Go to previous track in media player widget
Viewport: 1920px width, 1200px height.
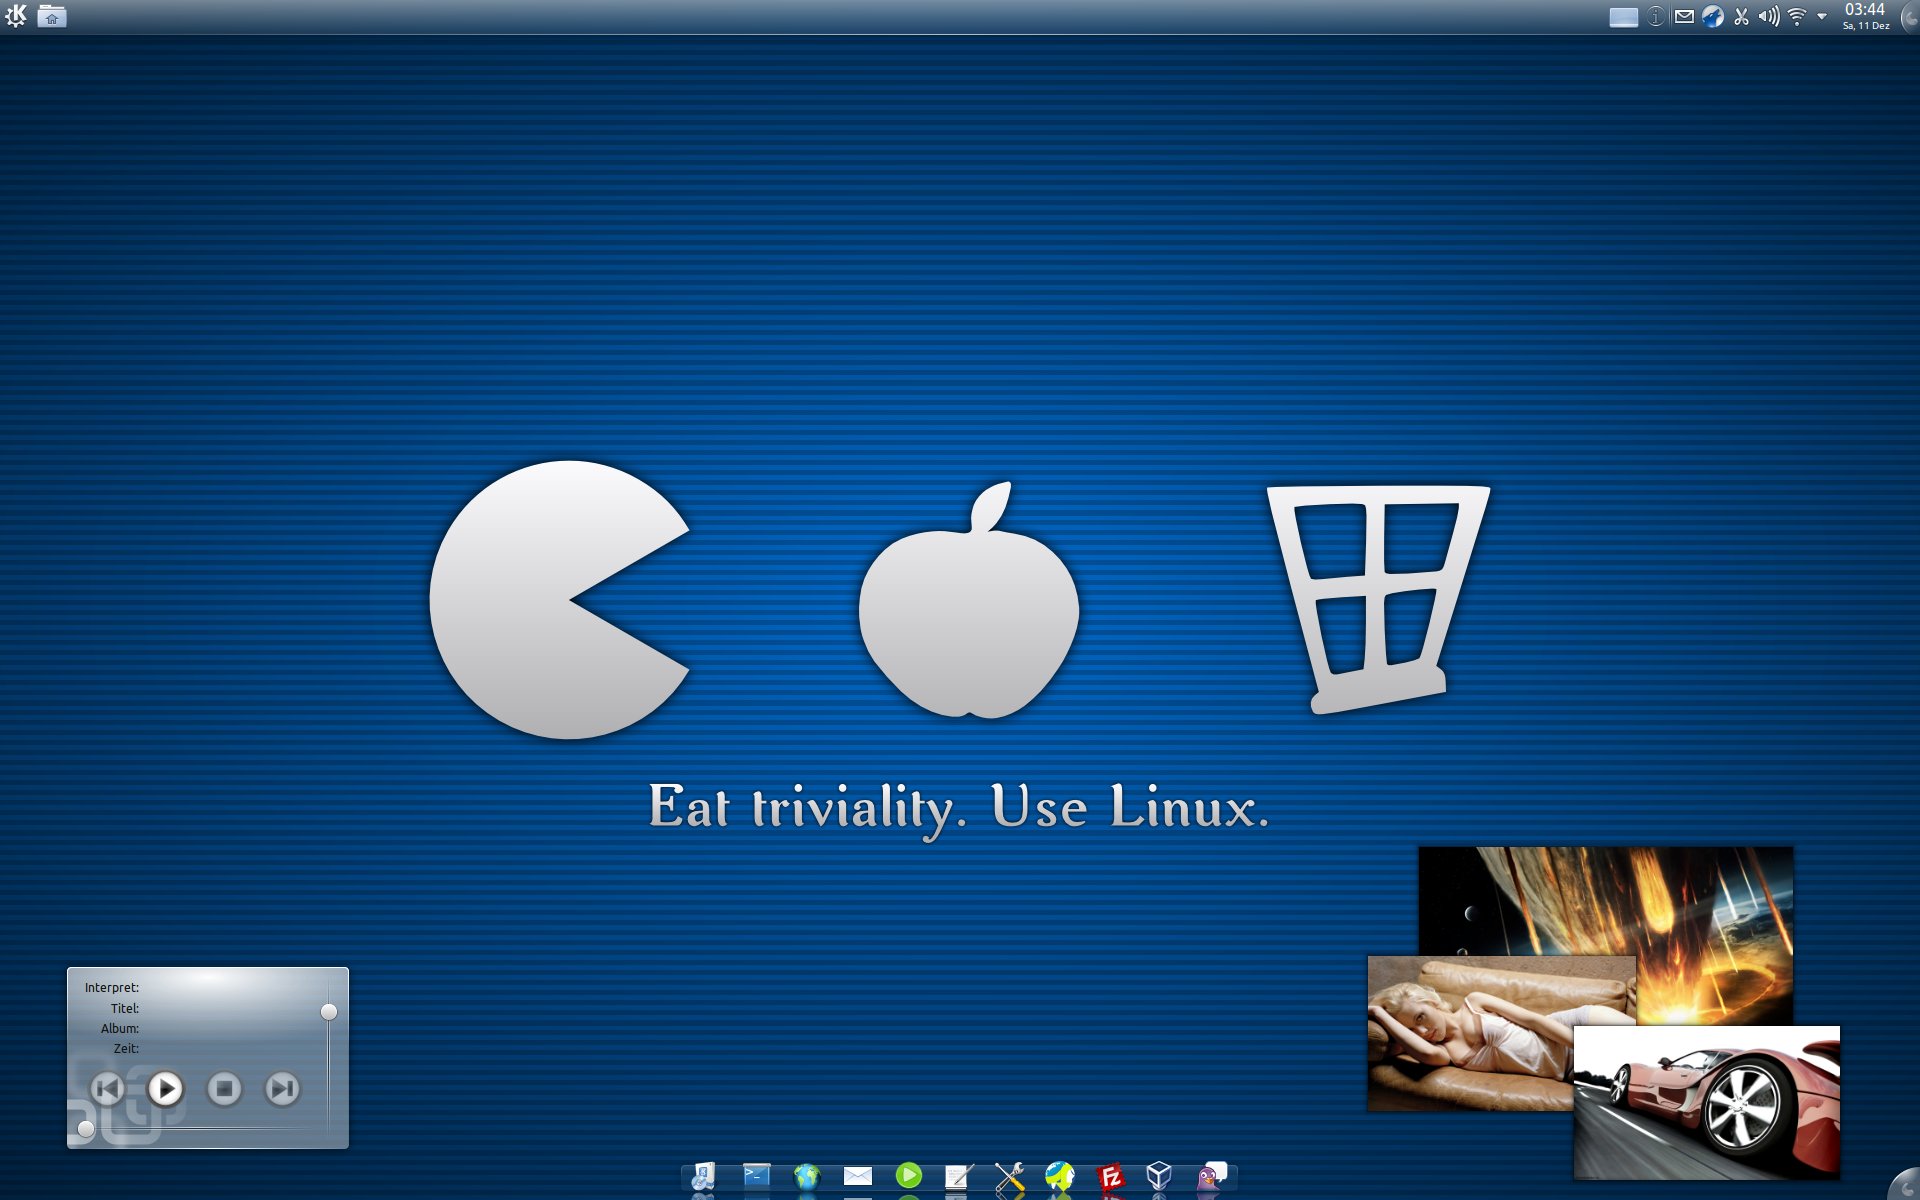coord(107,1088)
